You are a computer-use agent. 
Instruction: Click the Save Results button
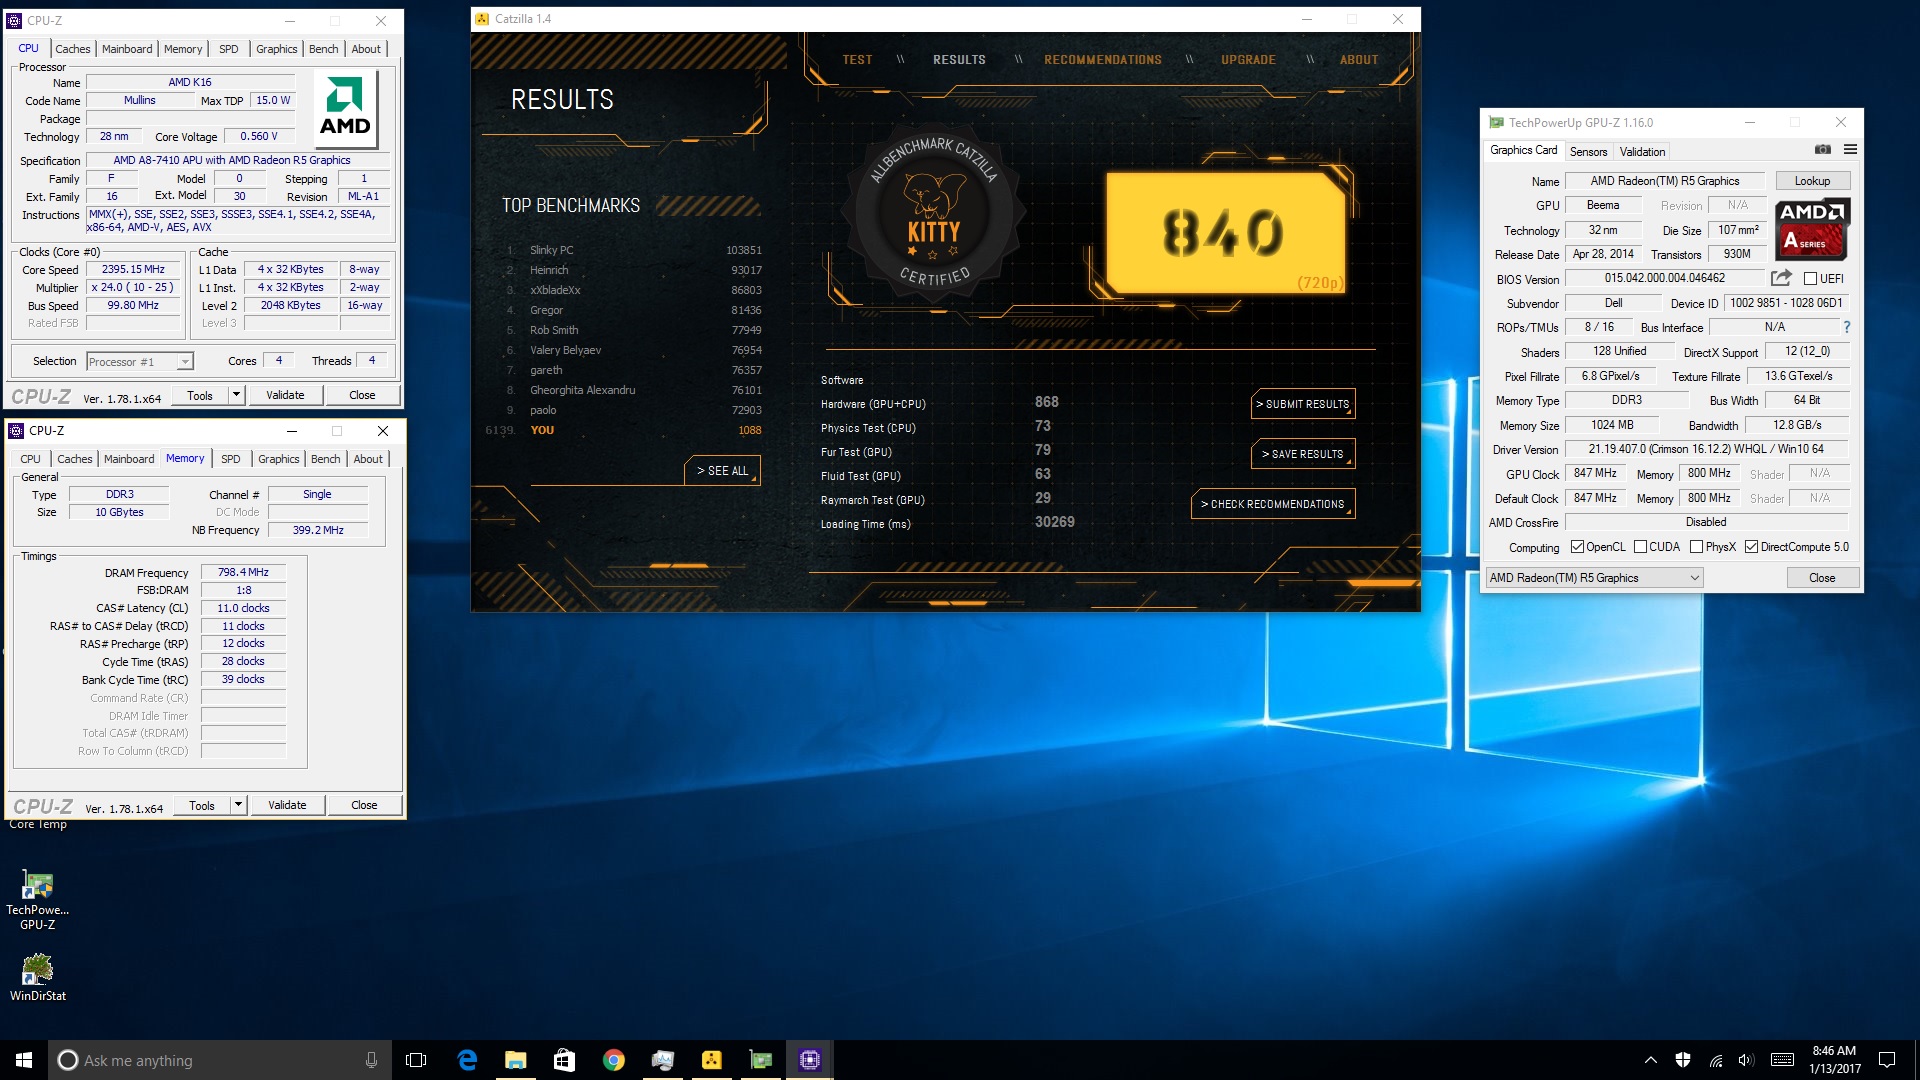(x=1303, y=454)
